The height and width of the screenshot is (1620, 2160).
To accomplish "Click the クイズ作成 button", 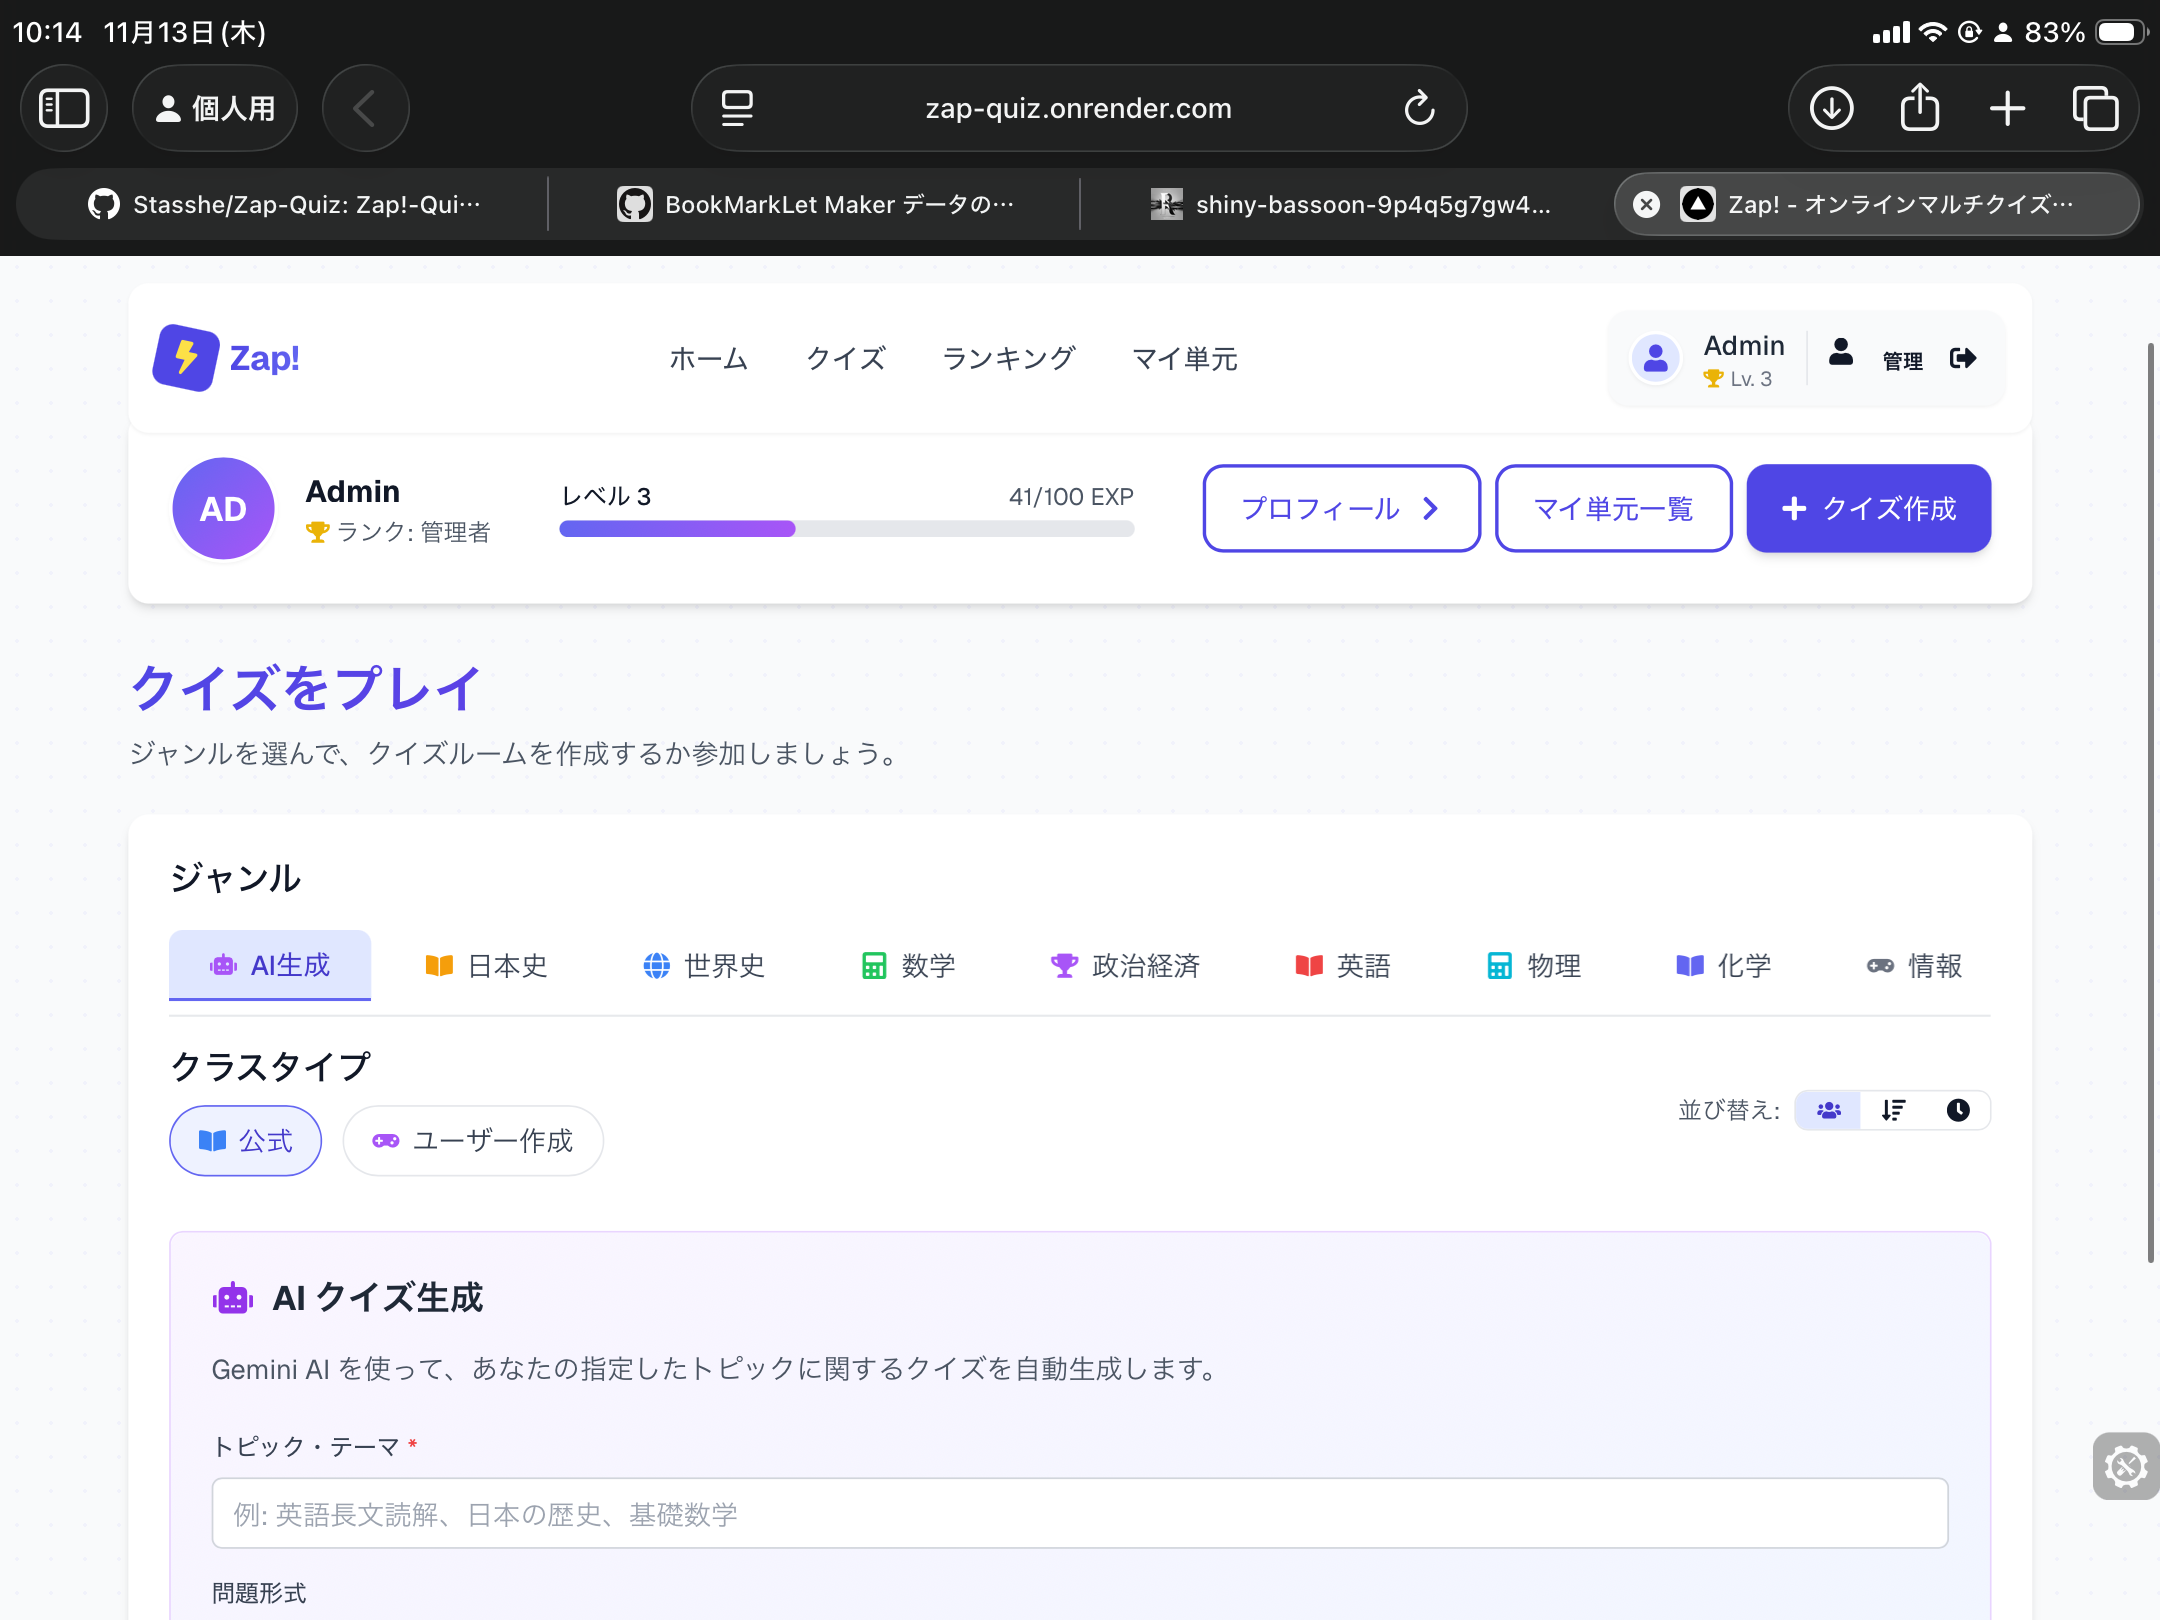I will [x=1868, y=508].
